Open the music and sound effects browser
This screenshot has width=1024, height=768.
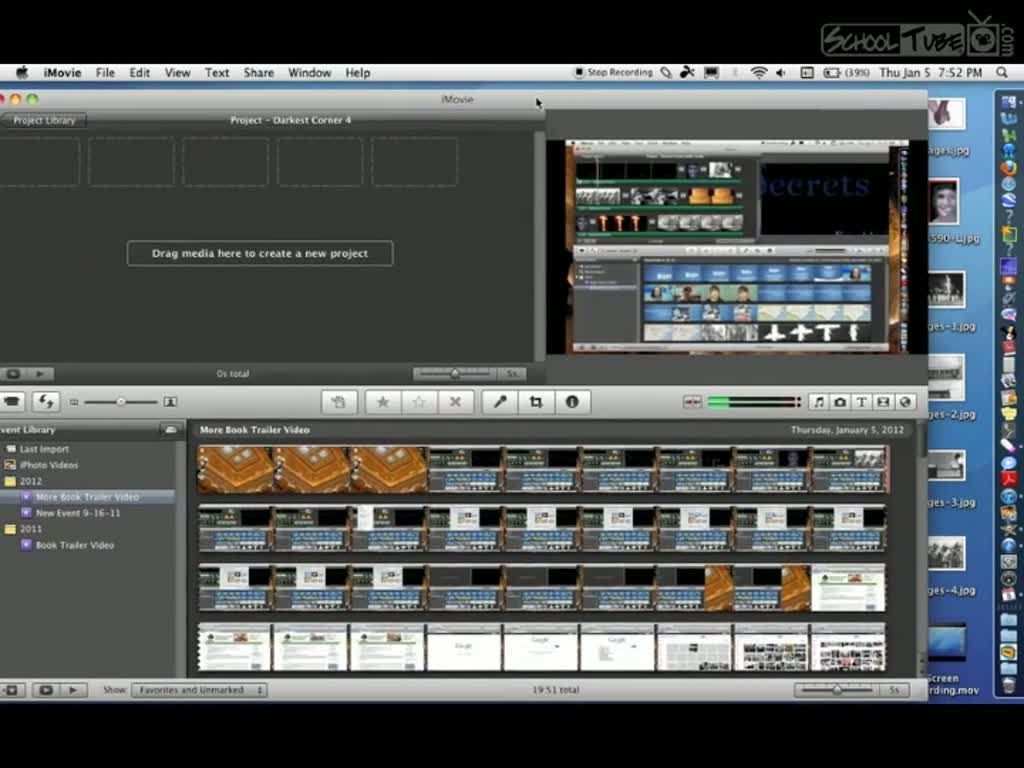[818, 402]
